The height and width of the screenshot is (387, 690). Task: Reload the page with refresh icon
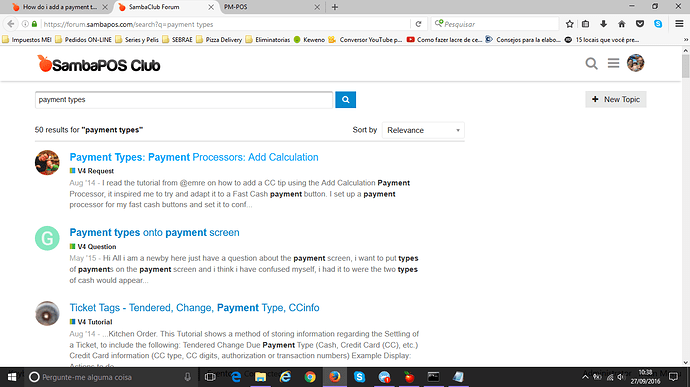pyautogui.click(x=418, y=24)
